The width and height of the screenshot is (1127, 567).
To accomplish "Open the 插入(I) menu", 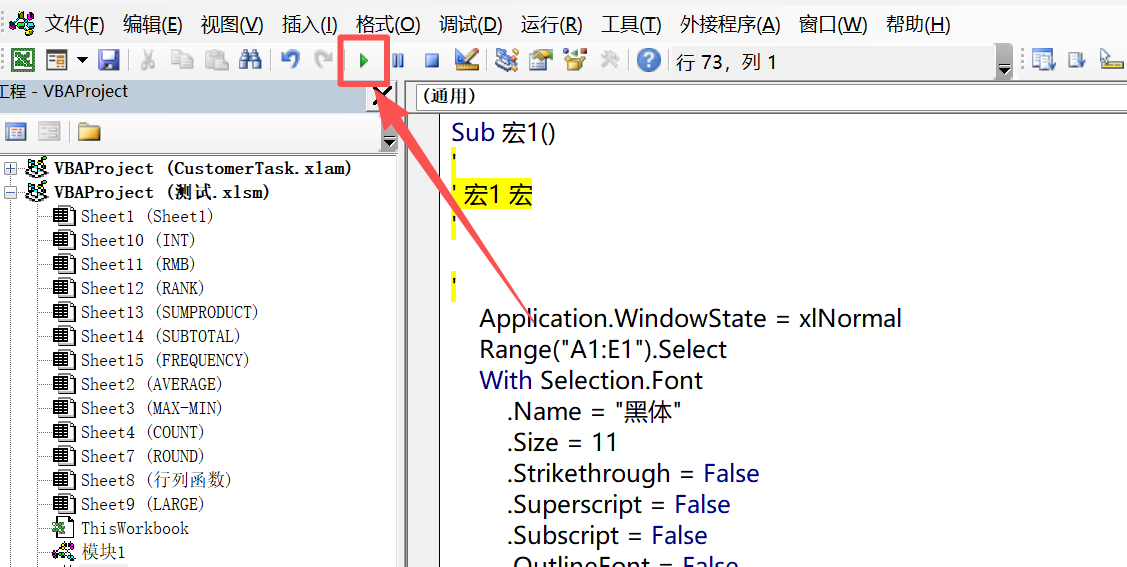I will (x=309, y=25).
